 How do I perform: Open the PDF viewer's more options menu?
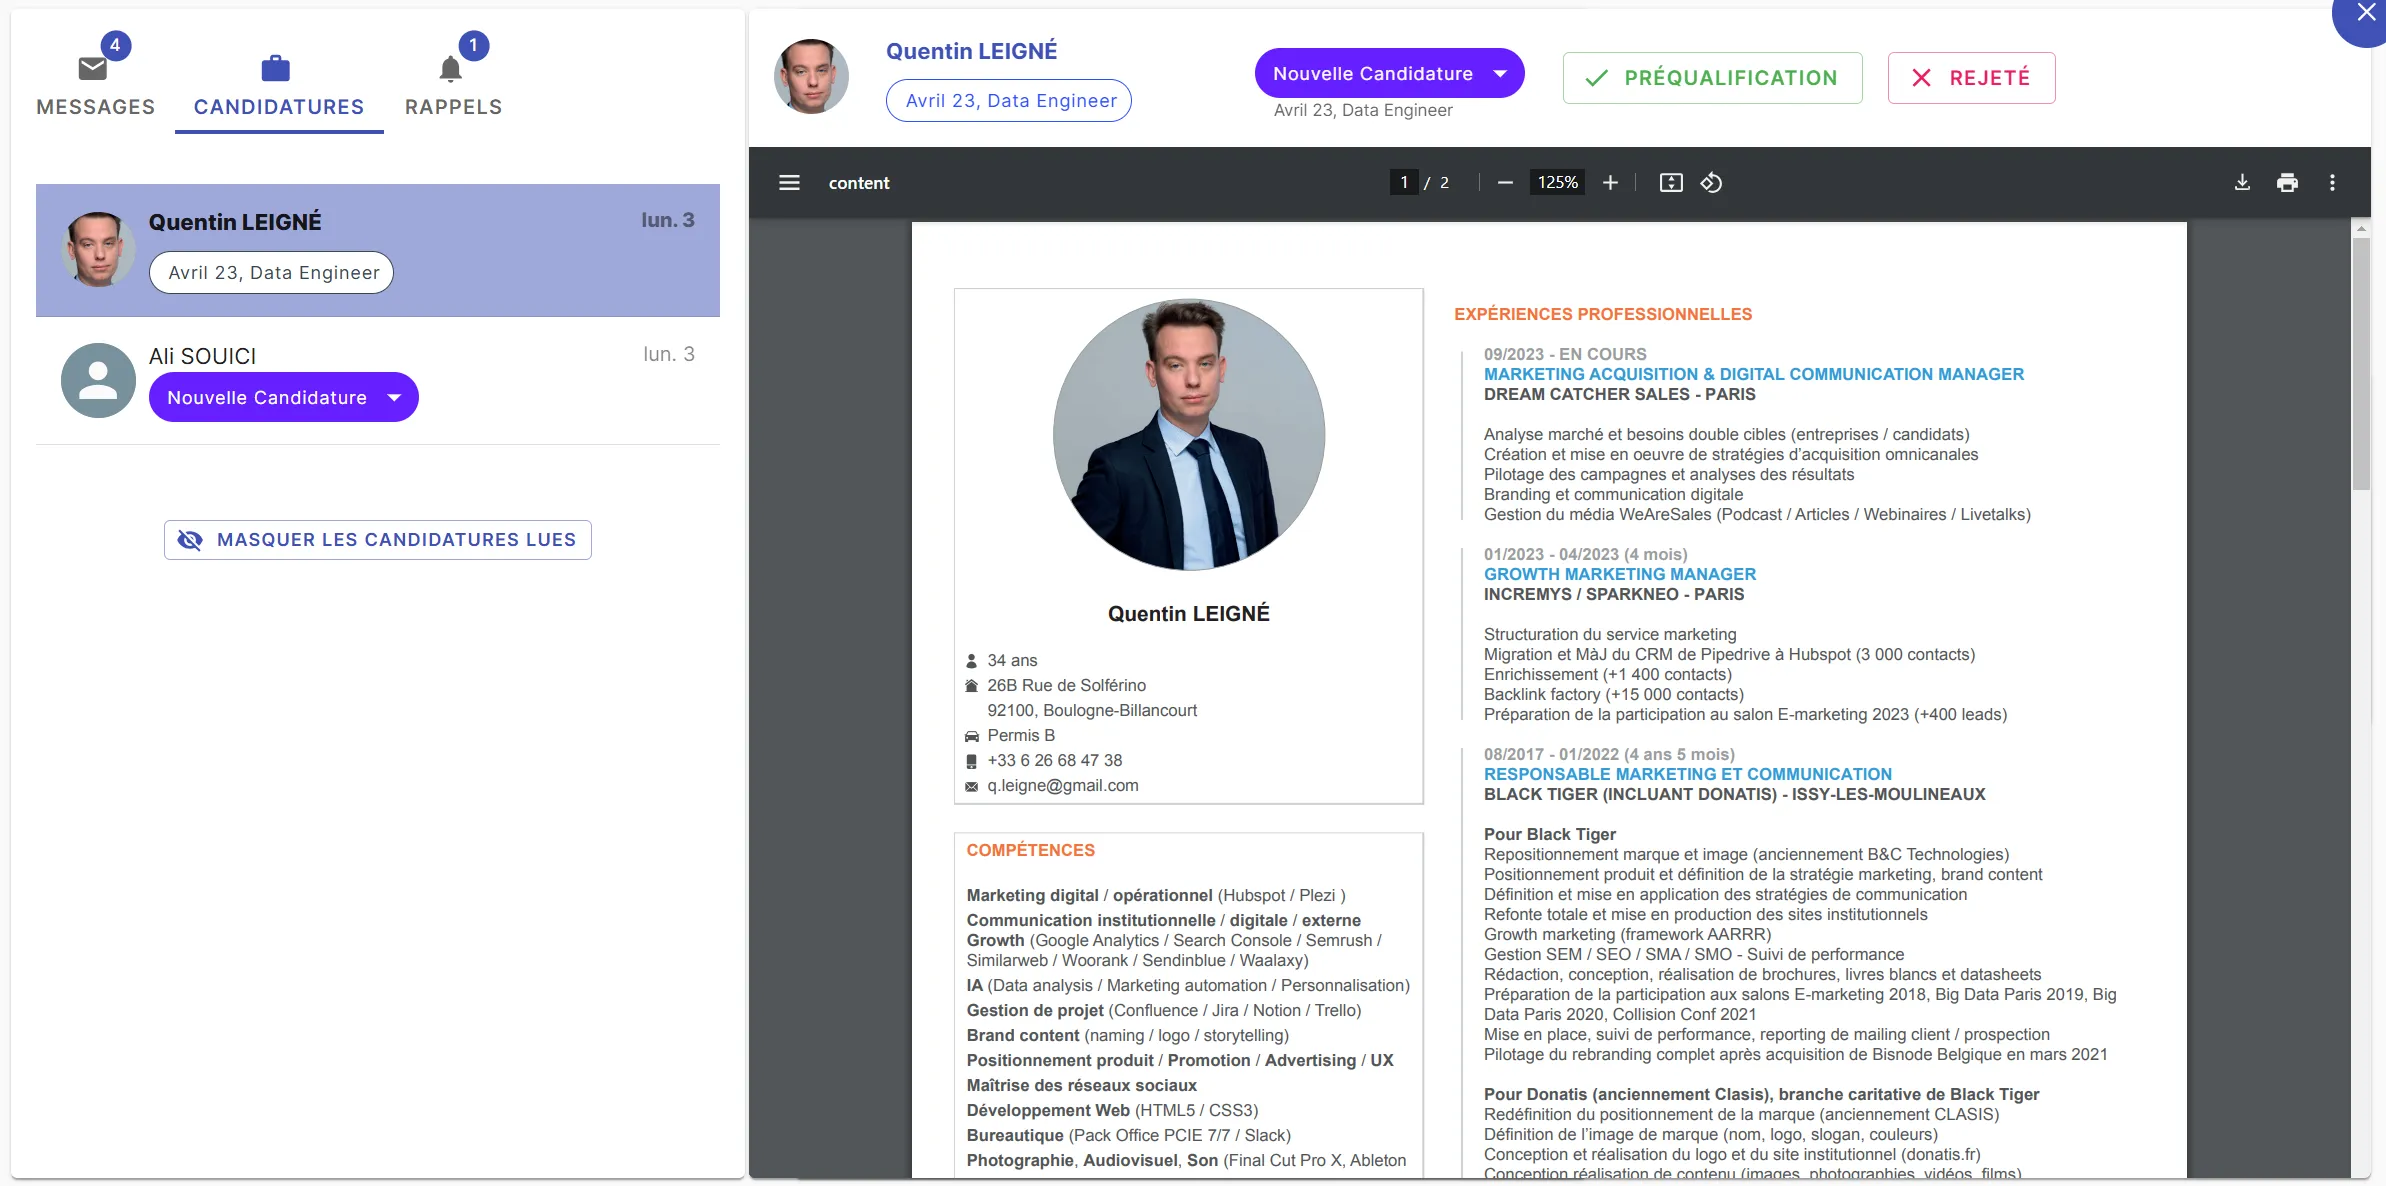click(2331, 182)
